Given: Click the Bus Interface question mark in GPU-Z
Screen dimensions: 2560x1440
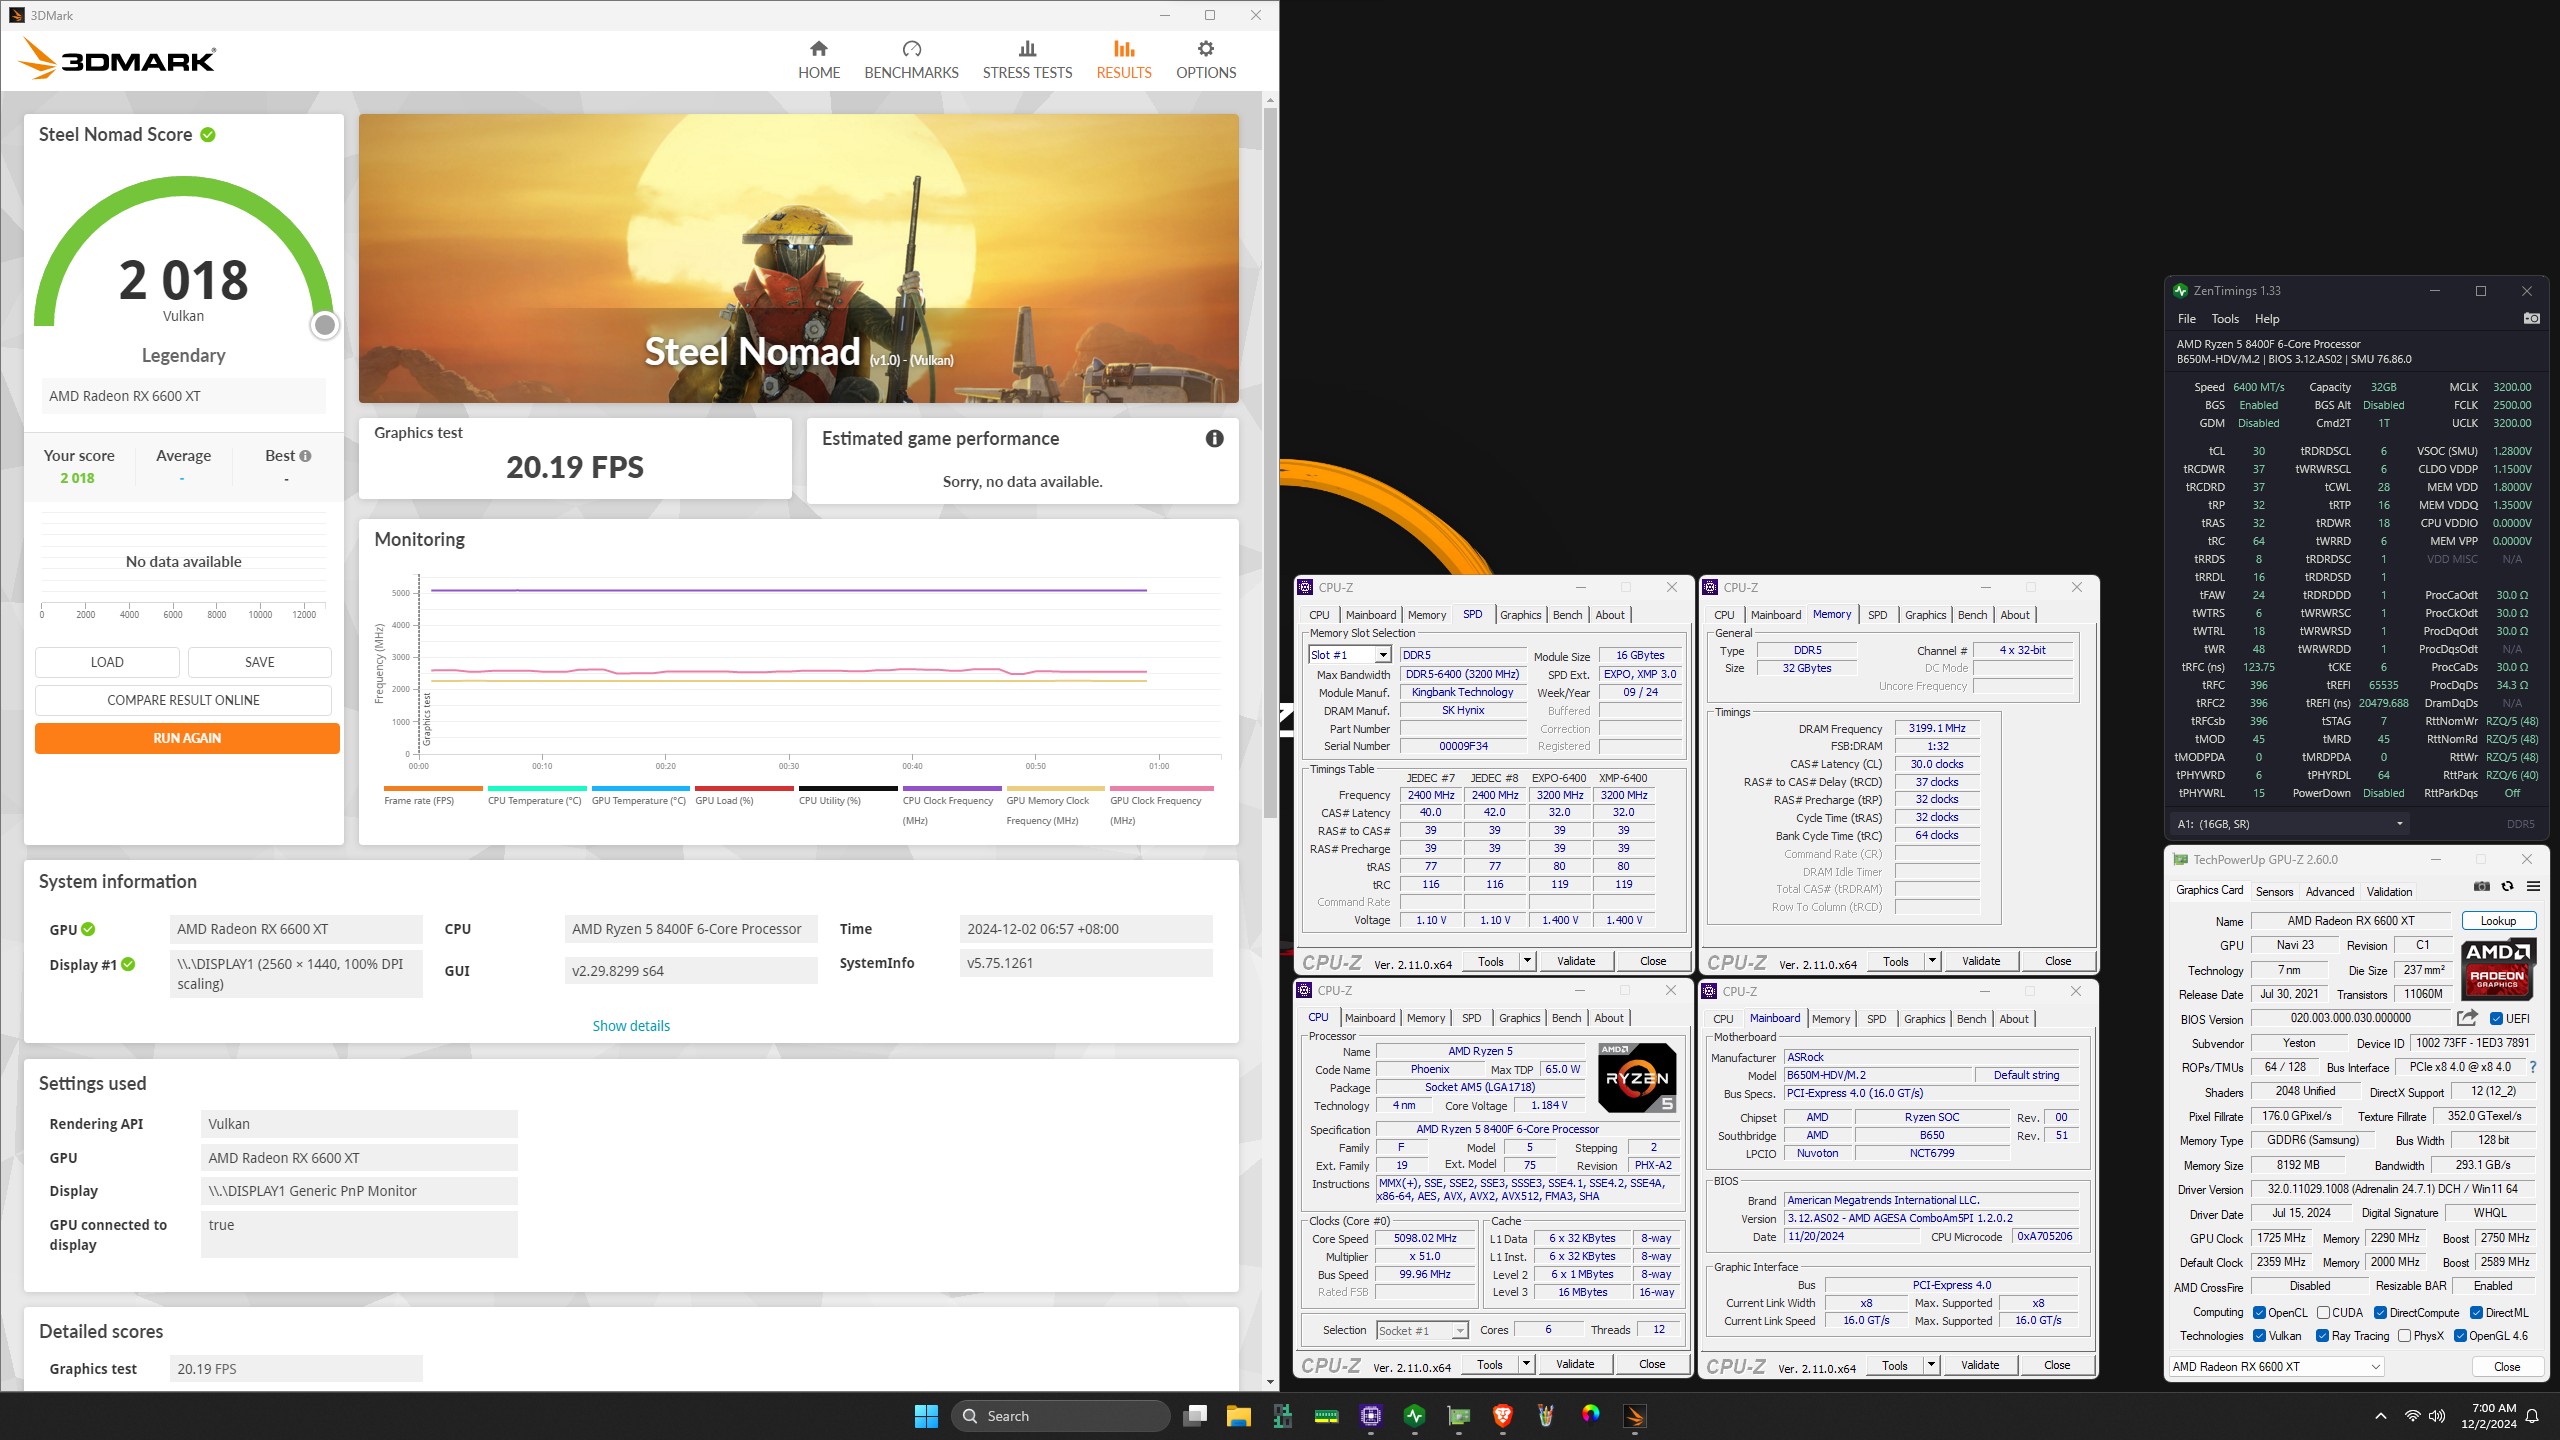Looking at the screenshot, I should [2532, 1067].
